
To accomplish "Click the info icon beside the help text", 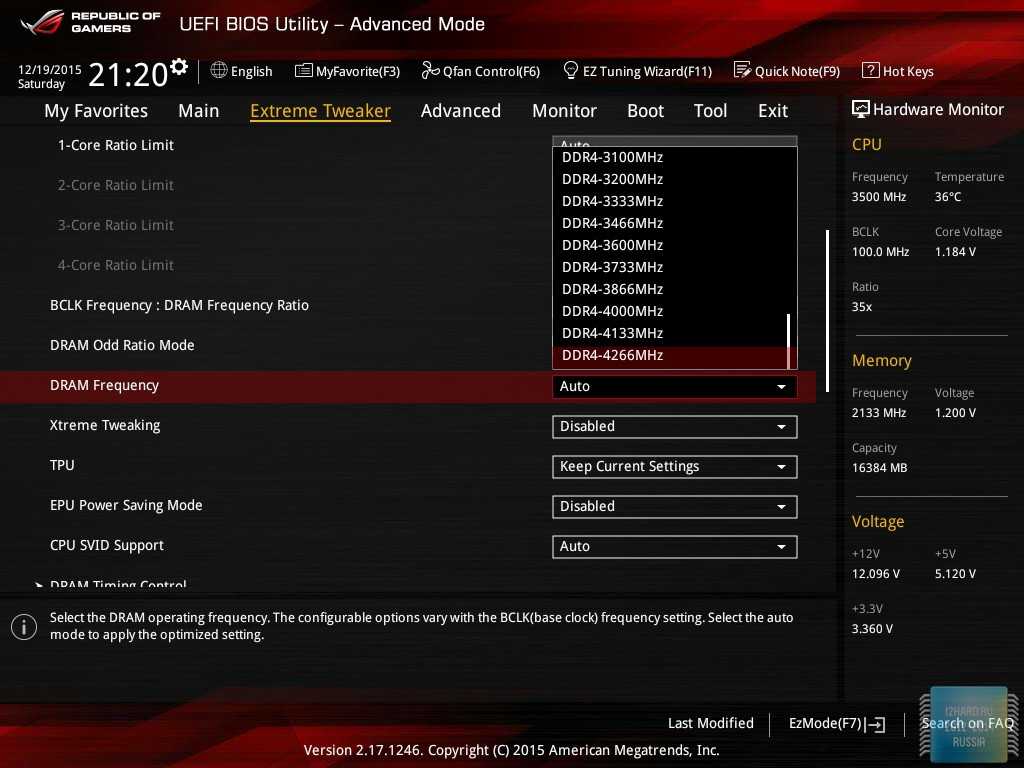I will pyautogui.click(x=24, y=626).
